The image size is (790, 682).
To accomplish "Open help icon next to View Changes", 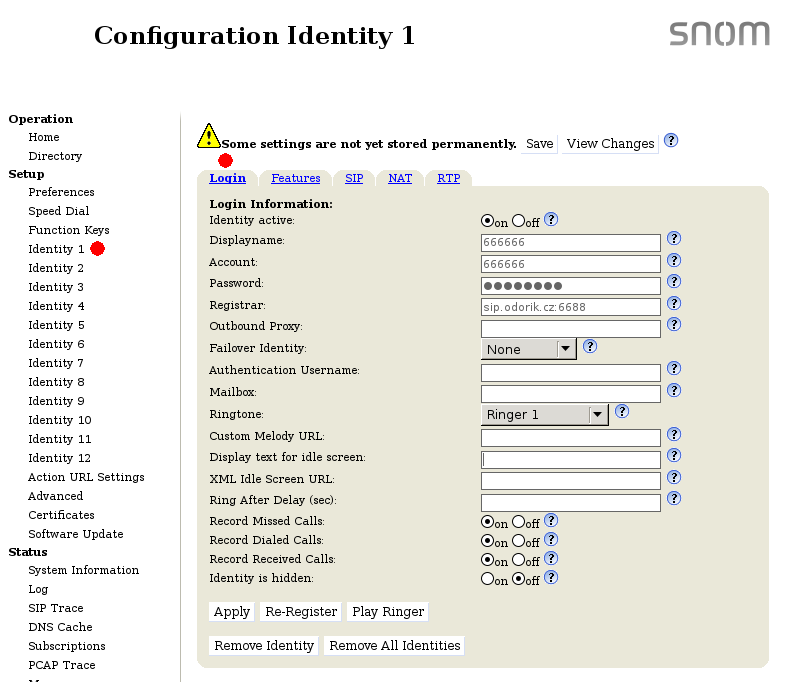I will pos(671,141).
